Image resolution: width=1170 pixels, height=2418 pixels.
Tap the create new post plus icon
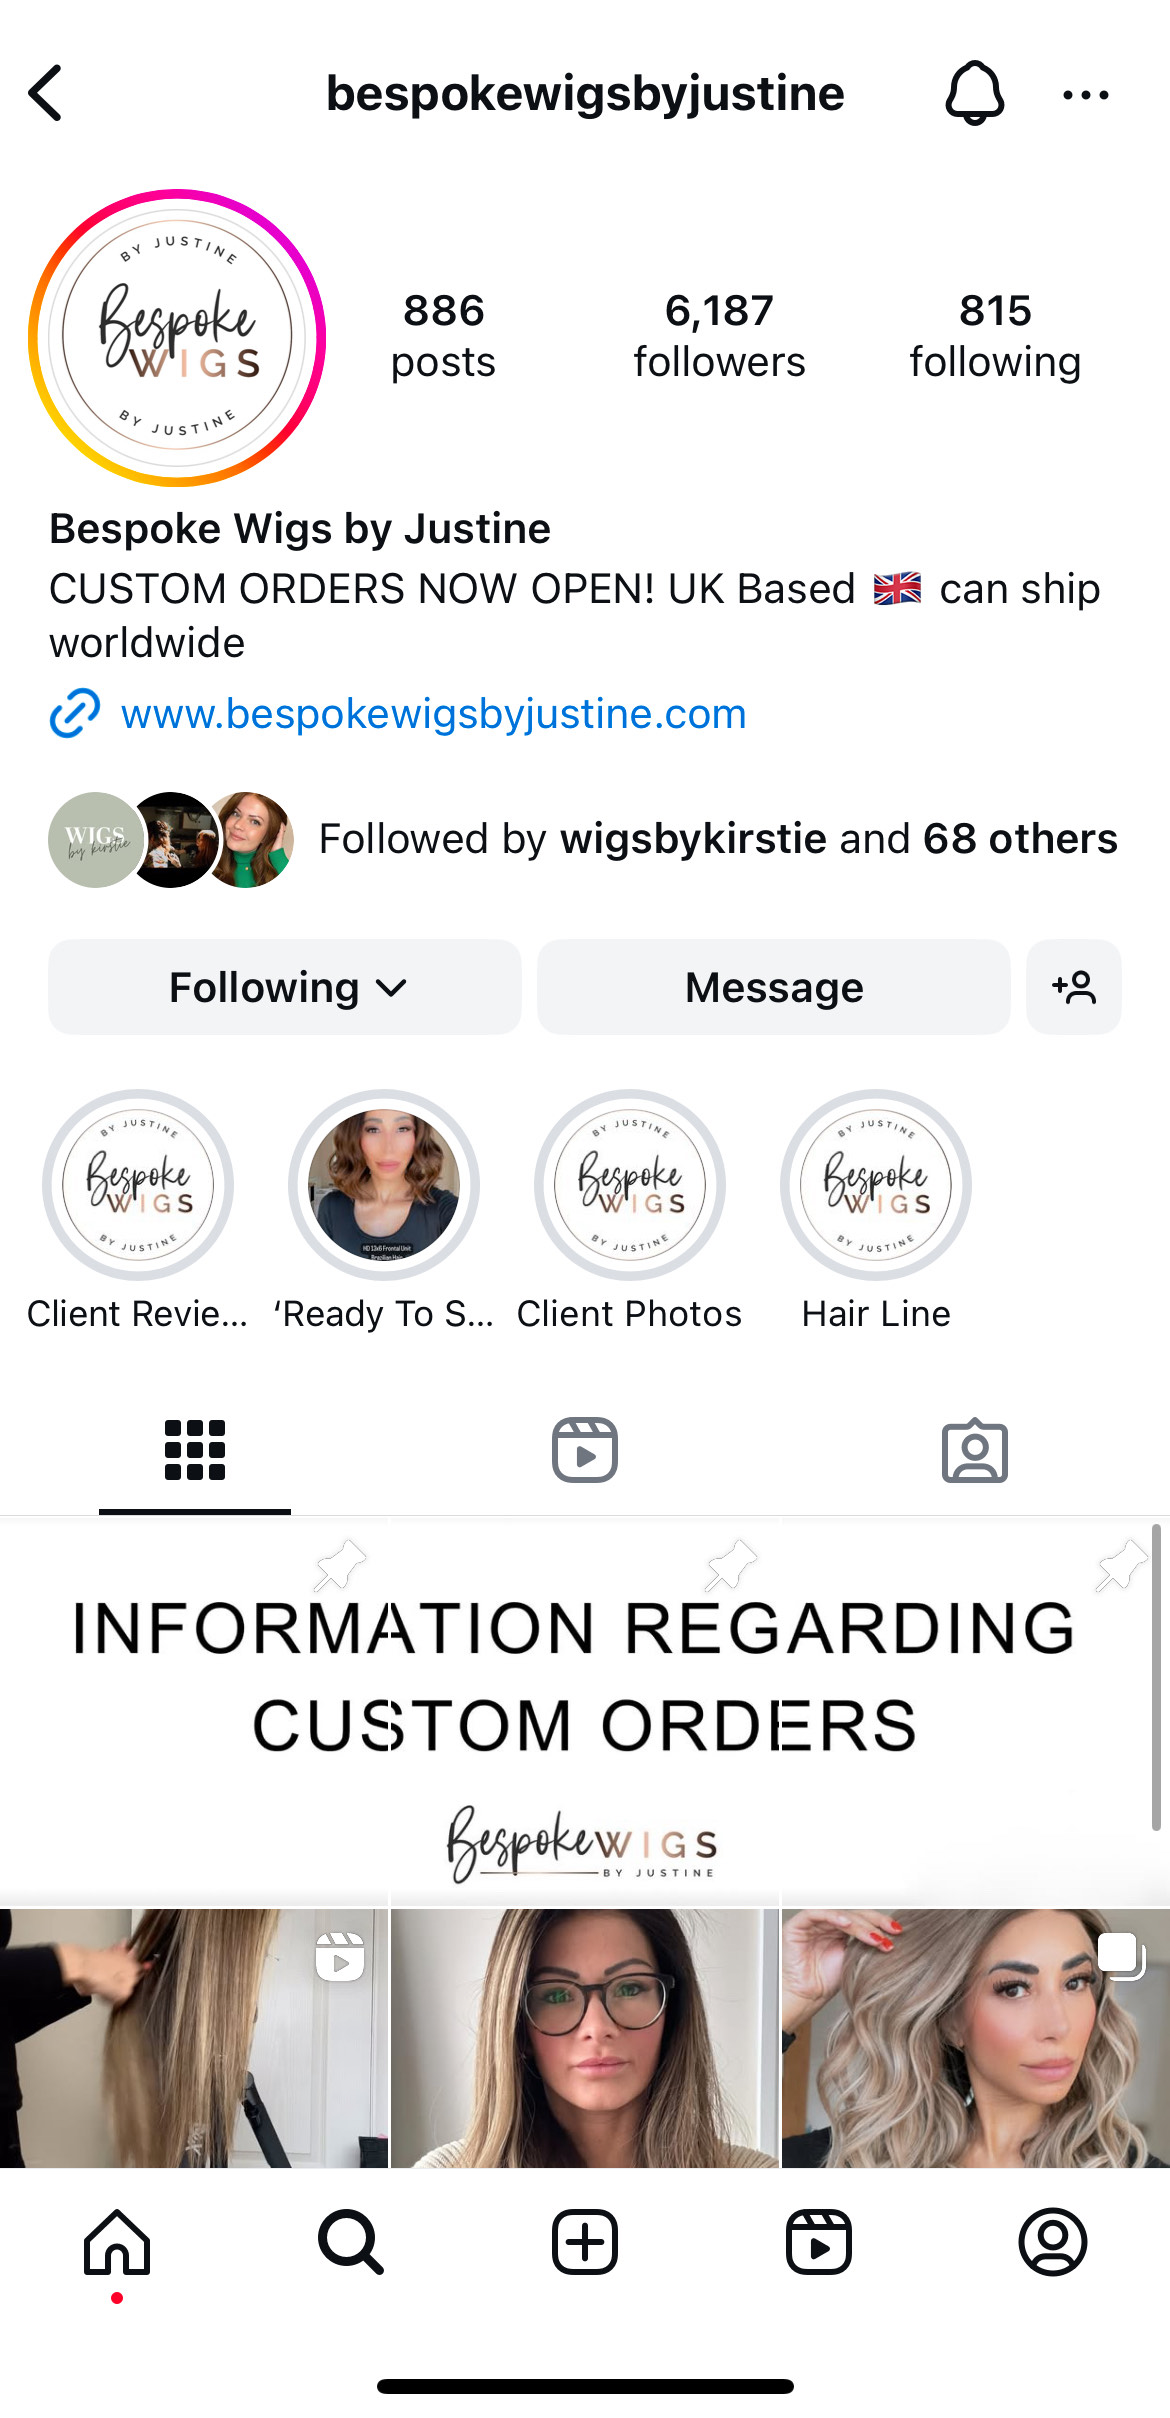point(585,2241)
